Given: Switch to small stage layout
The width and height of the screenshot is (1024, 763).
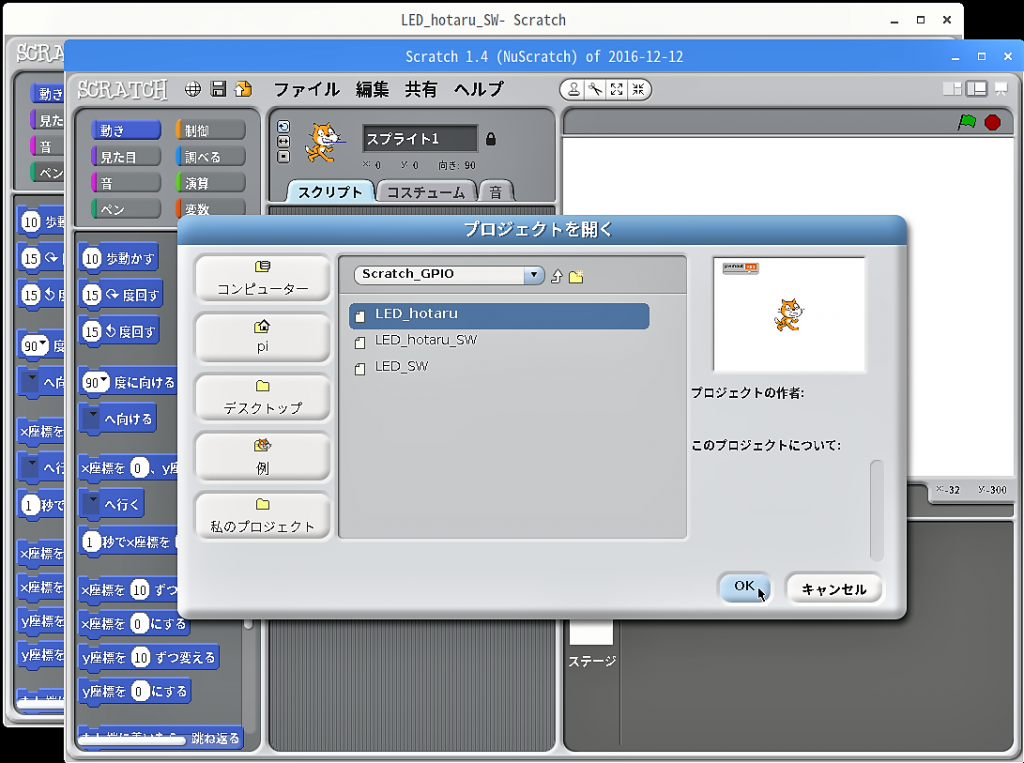Looking at the screenshot, I should click(952, 89).
